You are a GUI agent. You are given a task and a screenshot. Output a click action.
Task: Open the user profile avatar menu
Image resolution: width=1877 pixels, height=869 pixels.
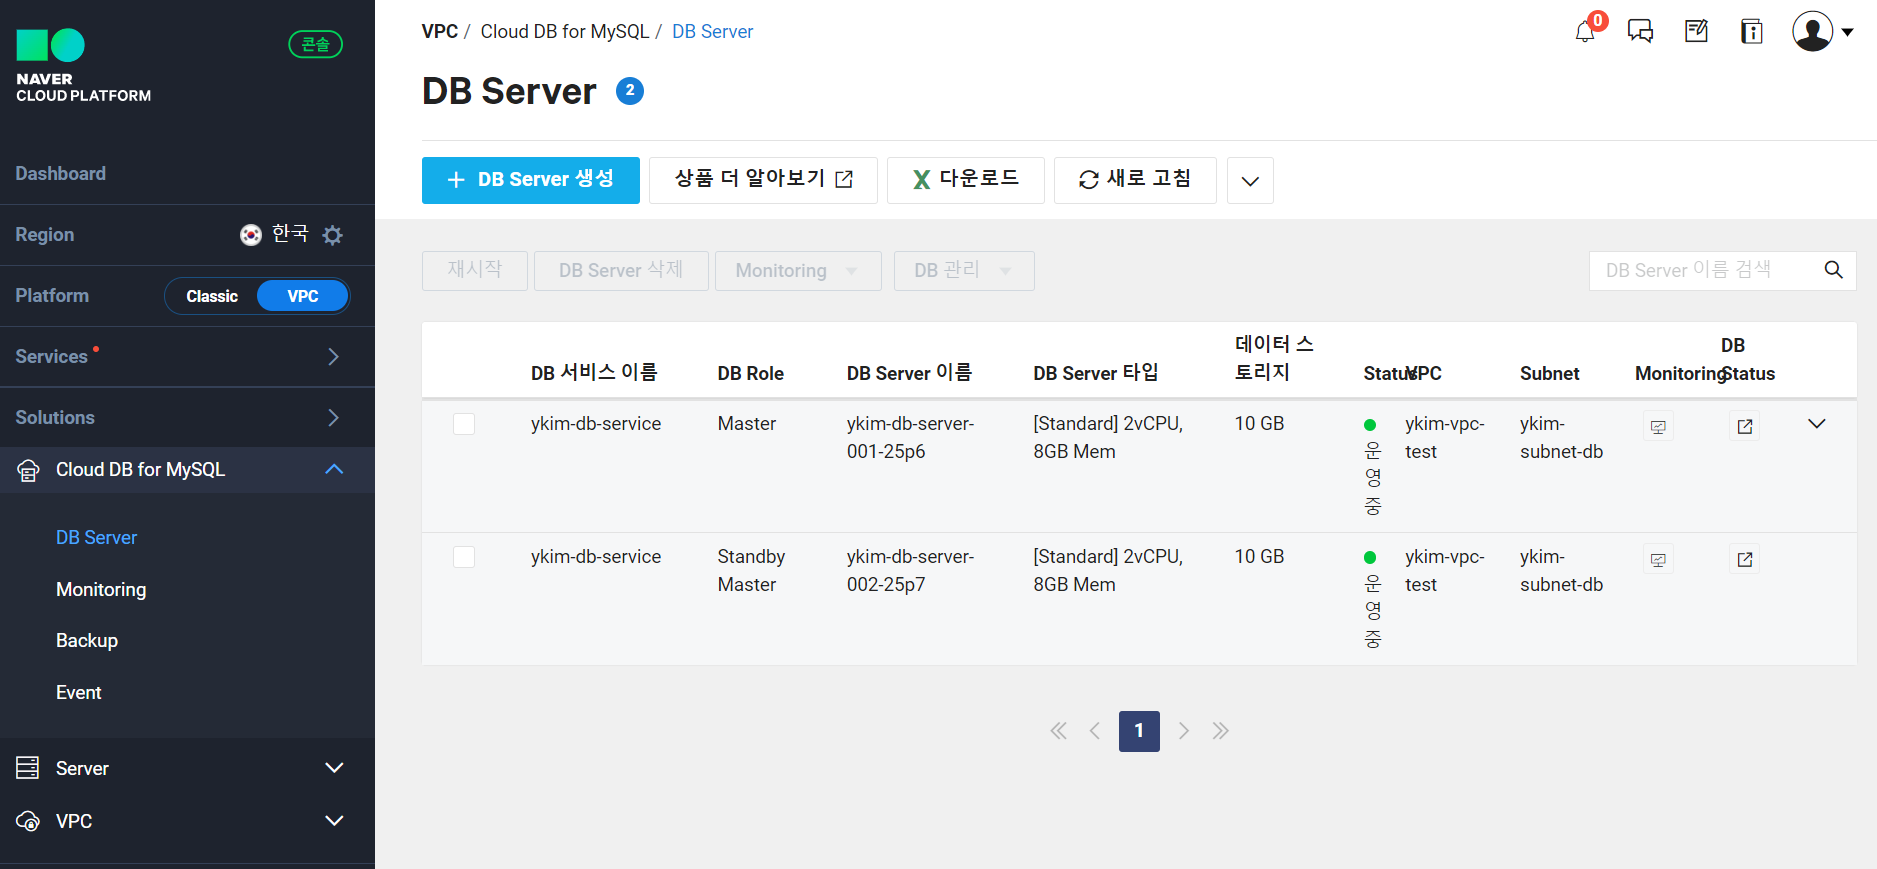point(1822,31)
